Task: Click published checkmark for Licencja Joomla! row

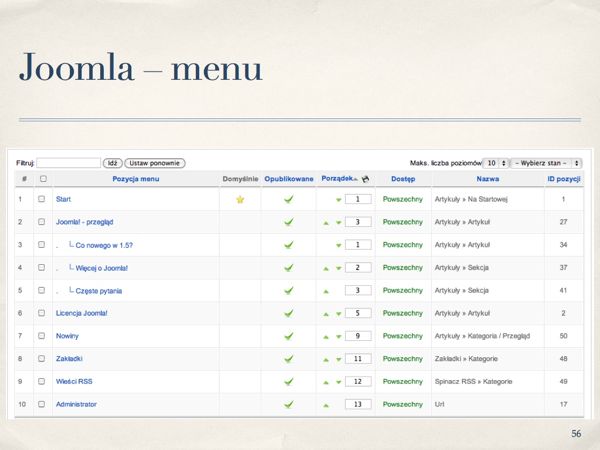Action: (x=288, y=313)
